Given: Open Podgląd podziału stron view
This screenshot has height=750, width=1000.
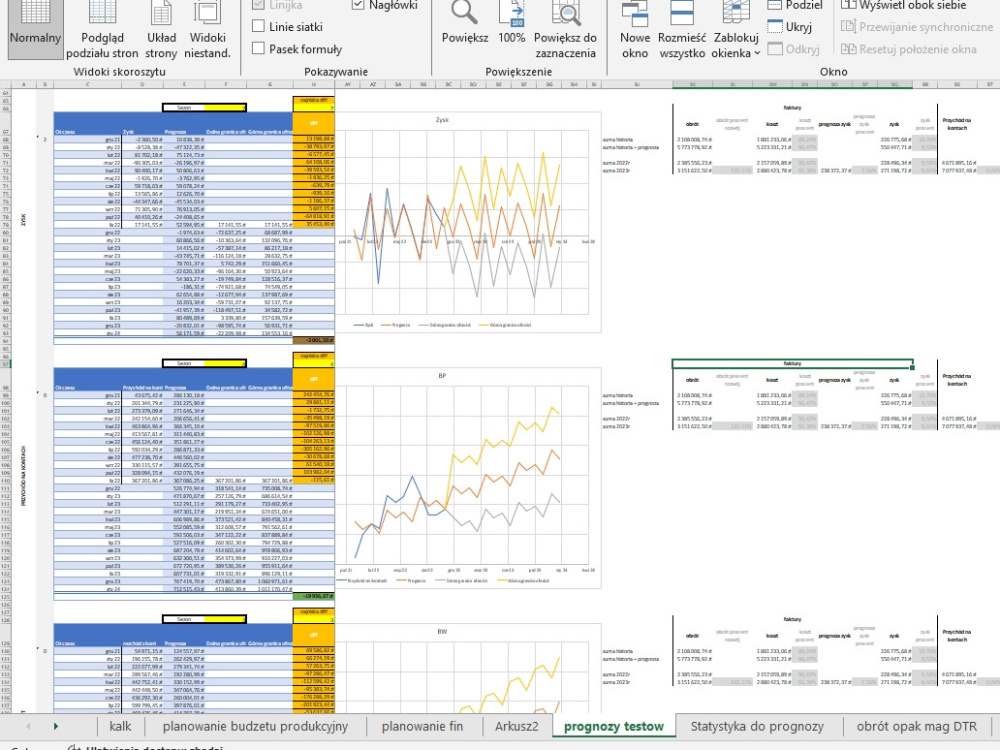Looking at the screenshot, I should pyautogui.click(x=101, y=29).
